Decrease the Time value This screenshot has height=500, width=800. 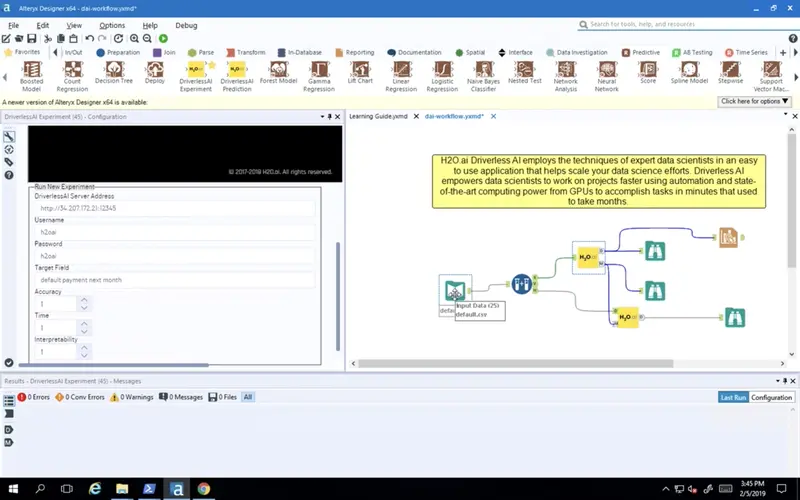[x=84, y=332]
